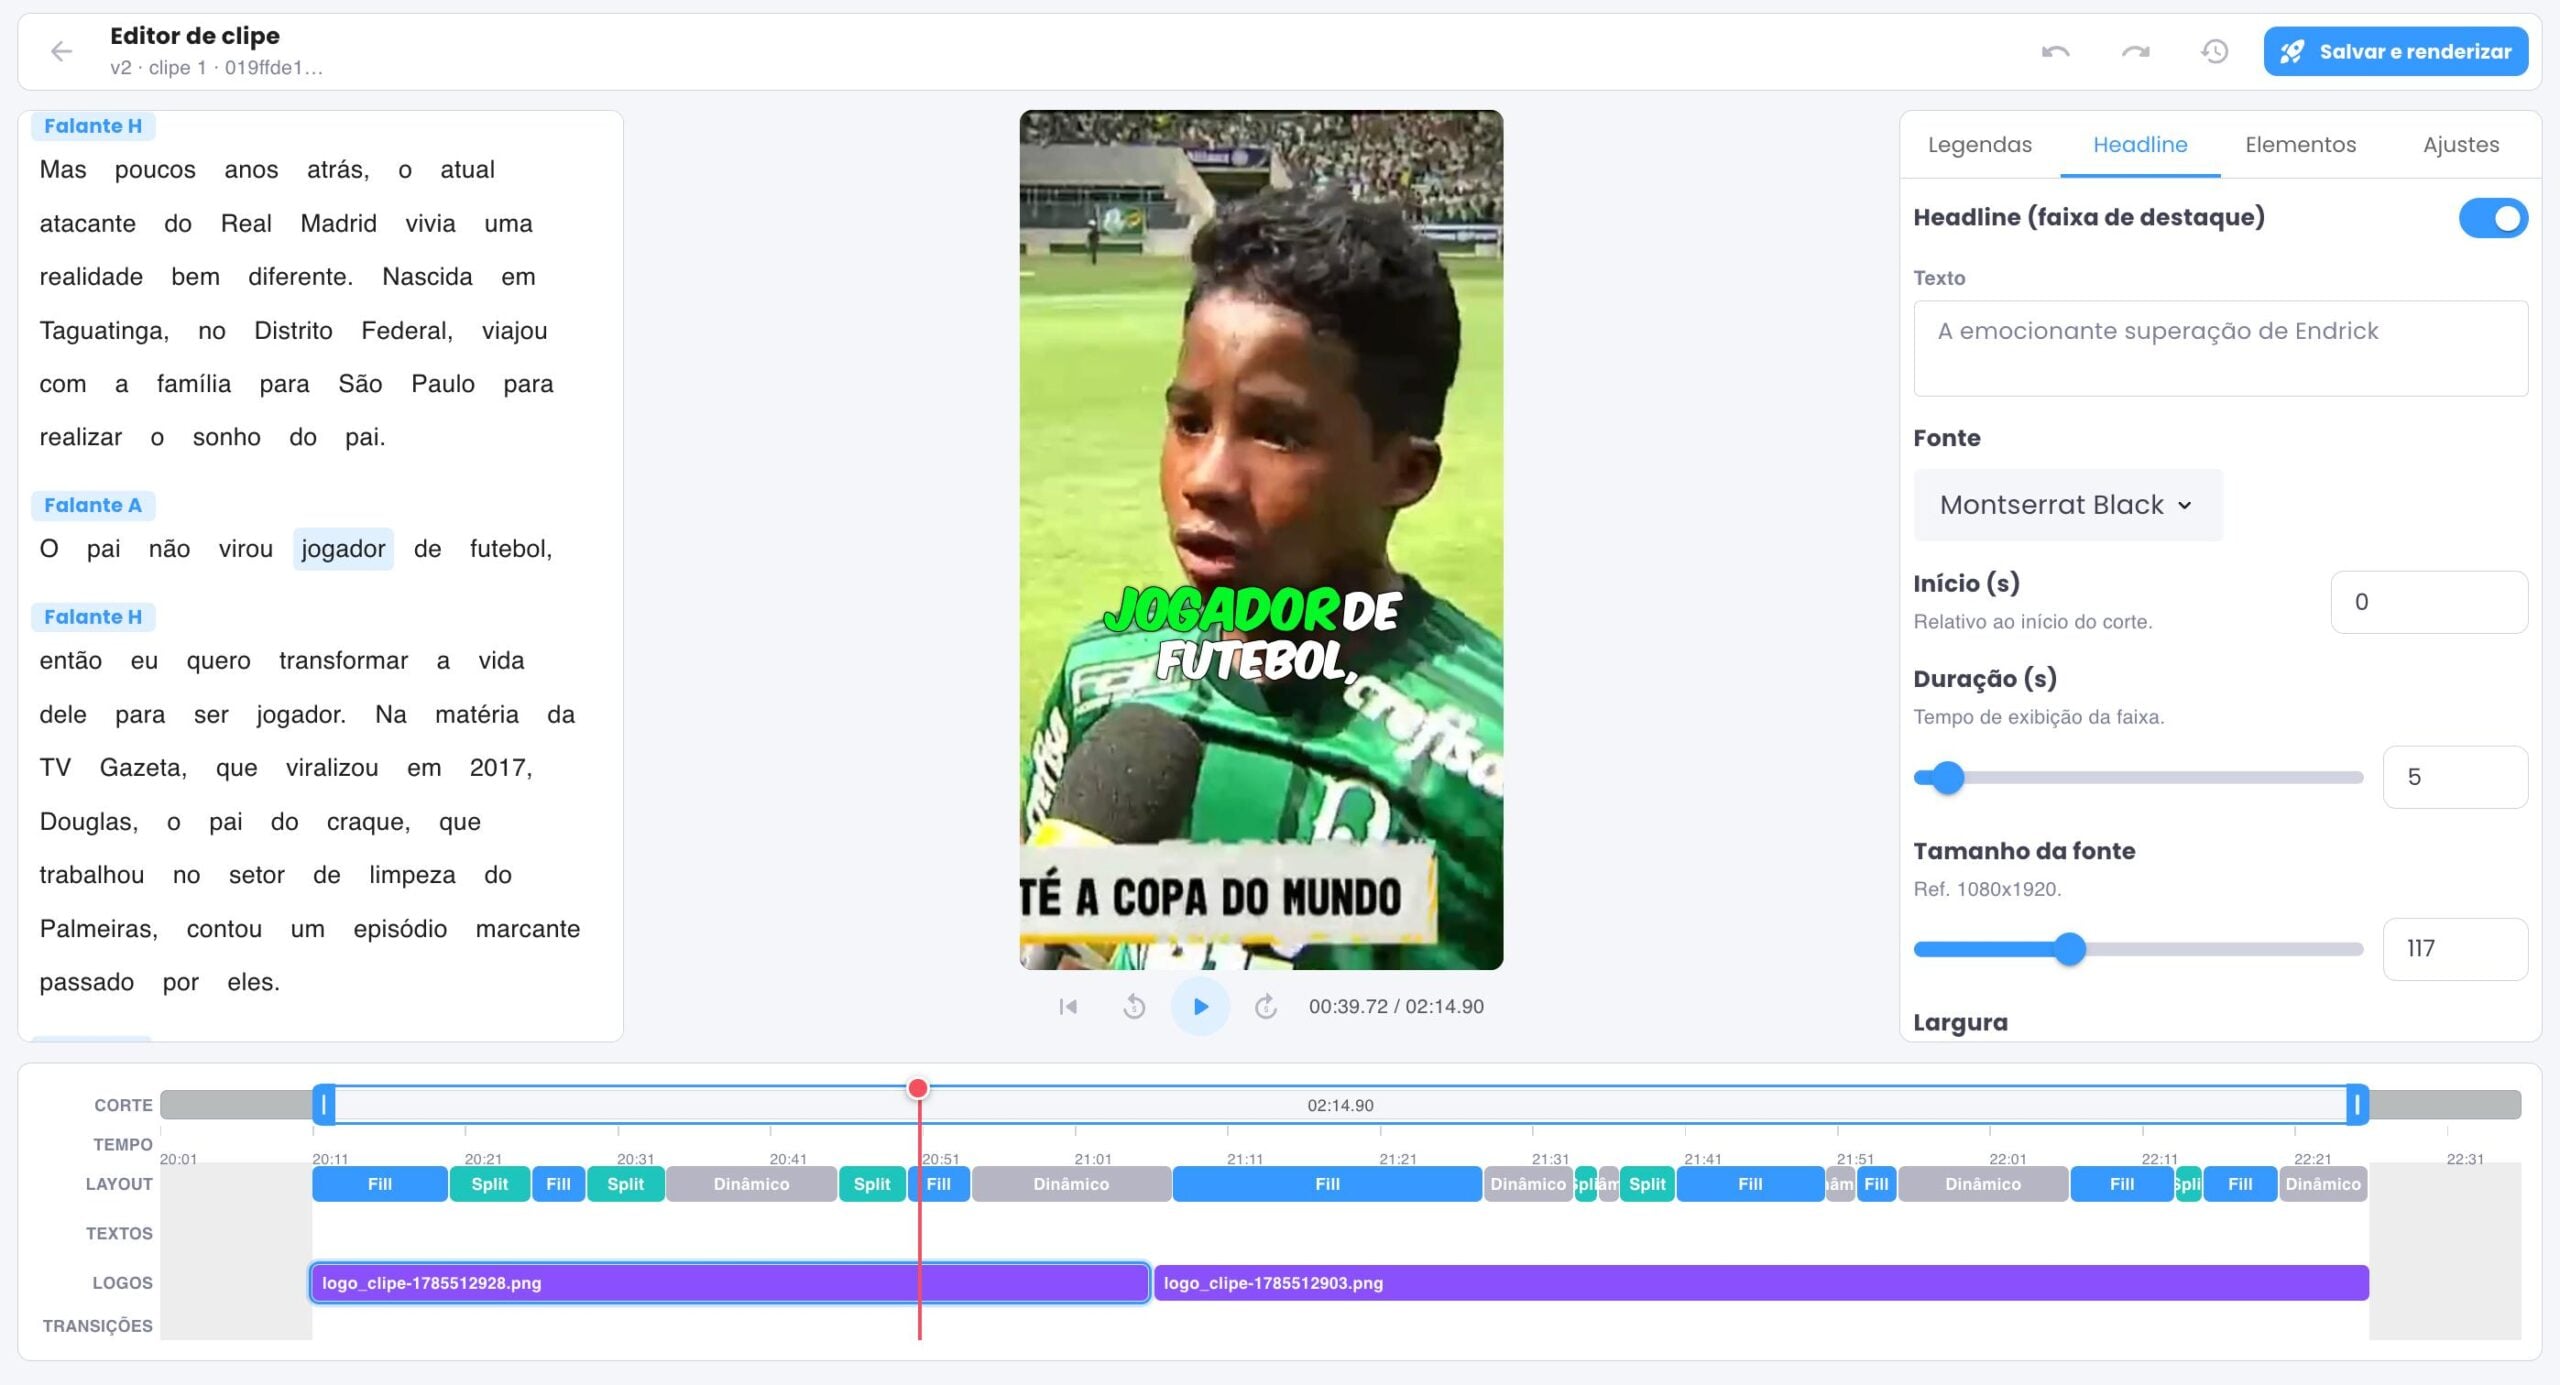The height and width of the screenshot is (1385, 2560).
Task: Select logo_clipe-1785512903.png timeline clip
Action: coord(1761,1283)
